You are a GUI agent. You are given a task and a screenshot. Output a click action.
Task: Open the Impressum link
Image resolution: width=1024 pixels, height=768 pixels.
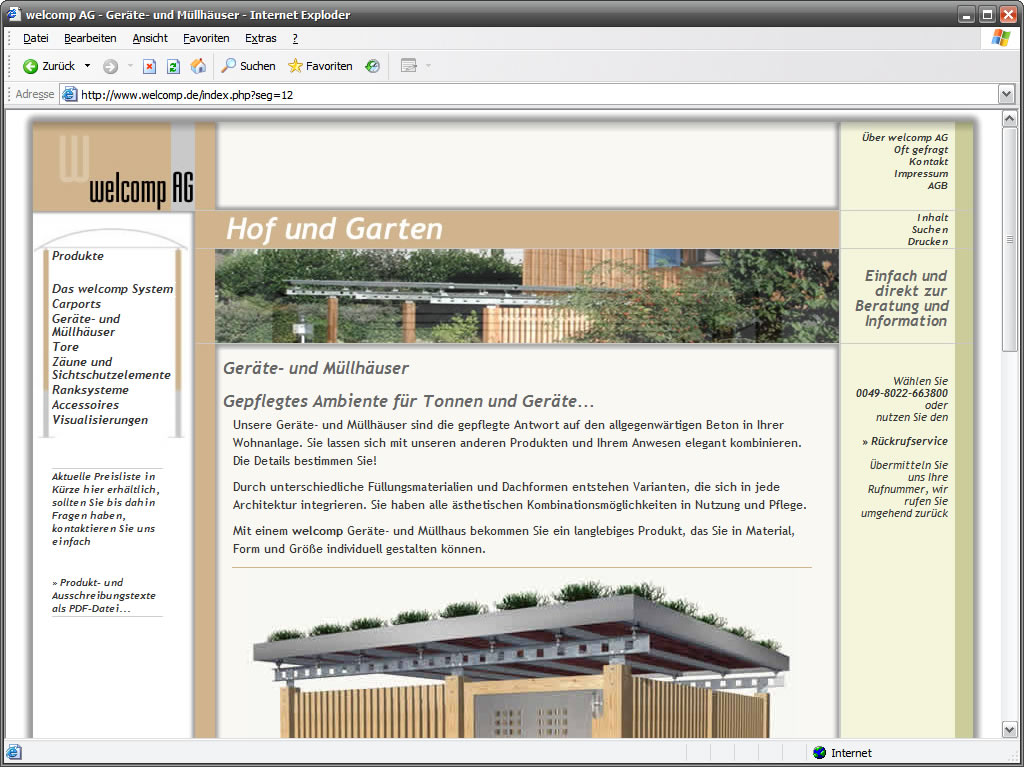click(921, 174)
